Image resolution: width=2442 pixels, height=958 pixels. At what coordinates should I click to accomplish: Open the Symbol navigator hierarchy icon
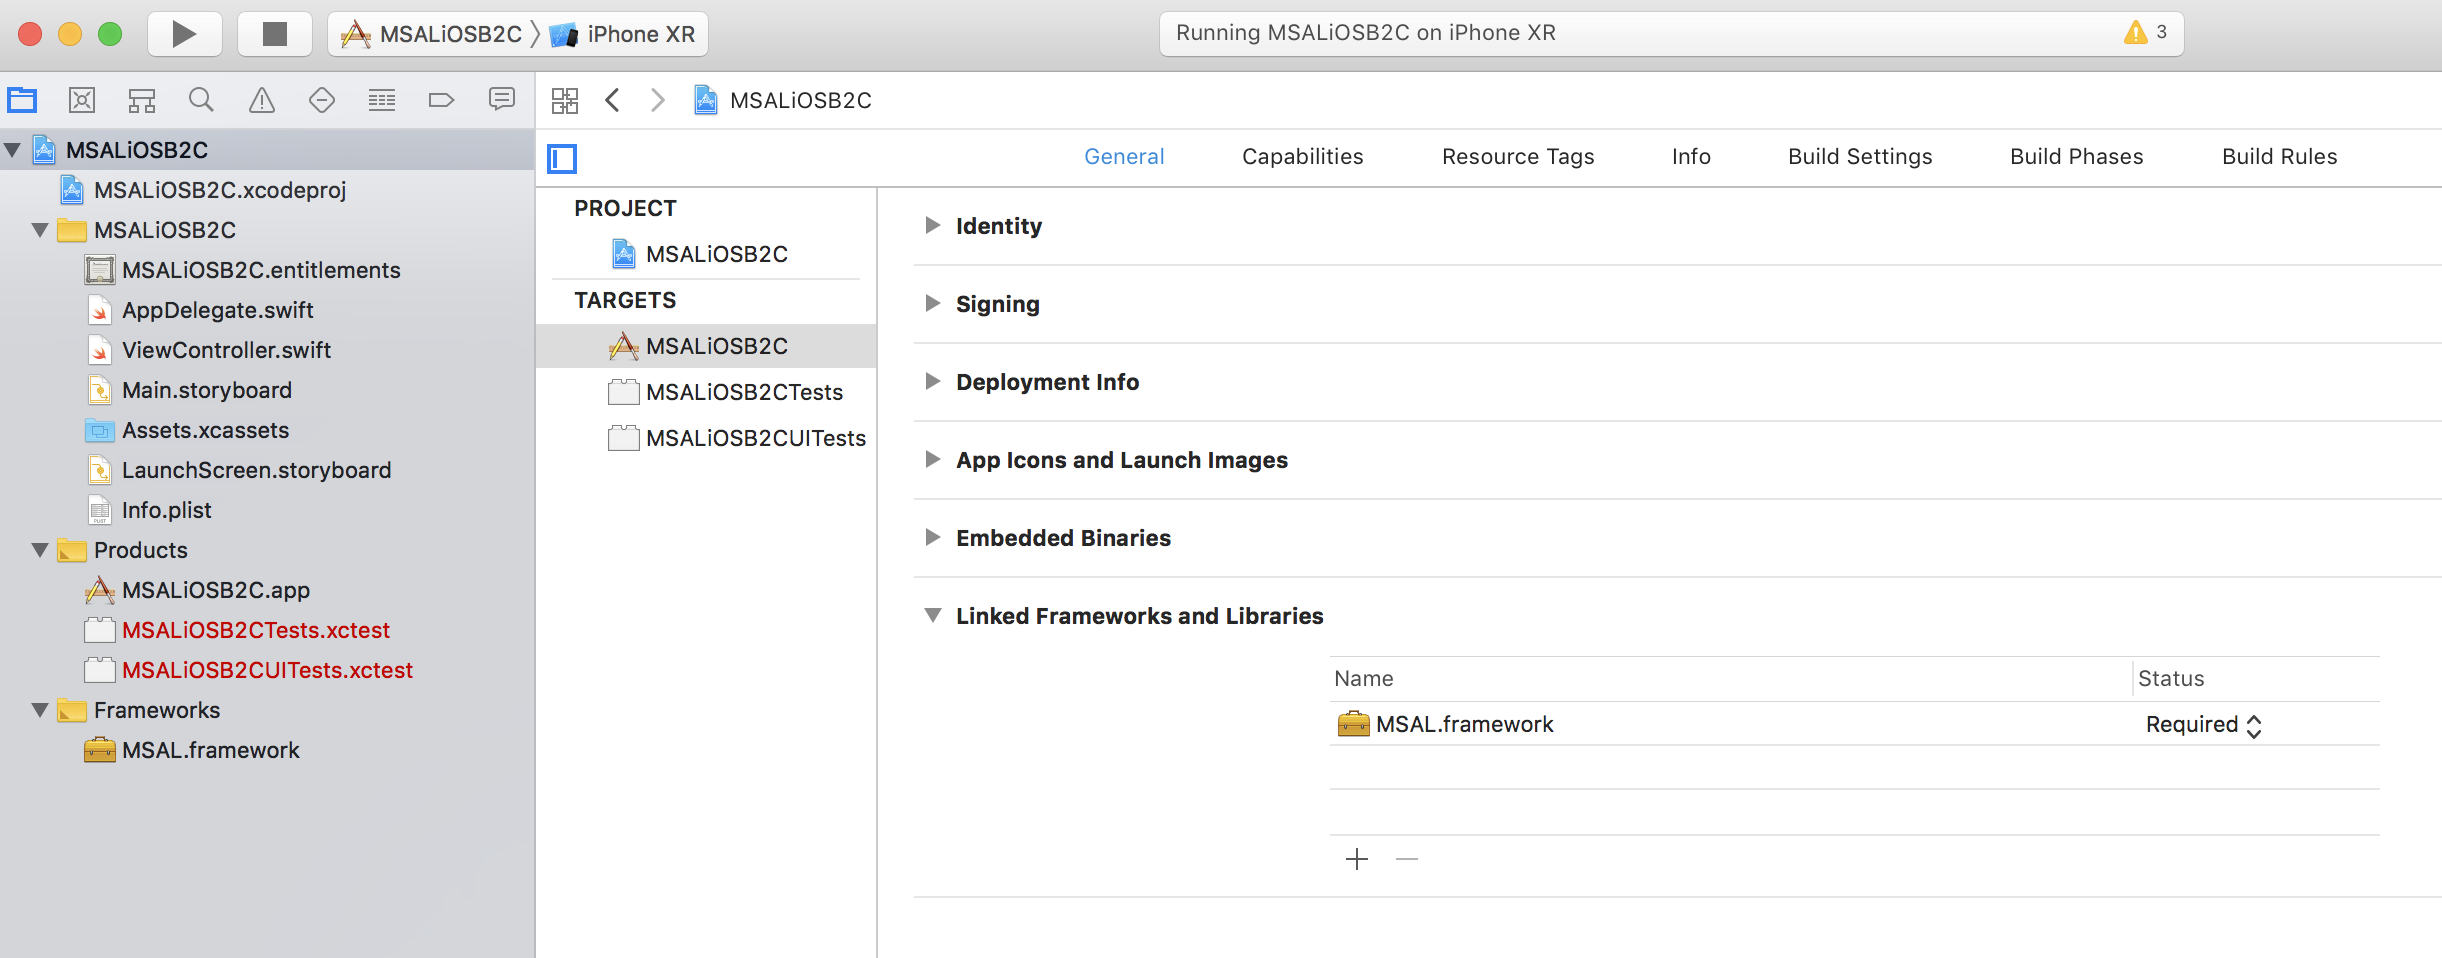point(141,100)
